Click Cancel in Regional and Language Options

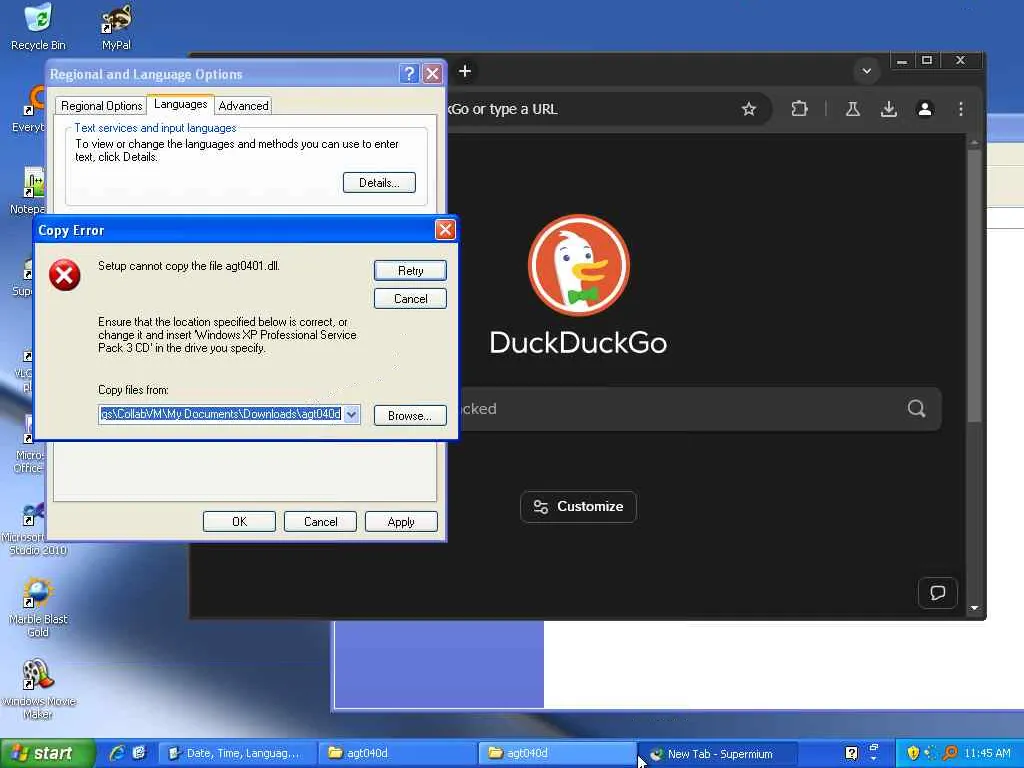pos(320,521)
